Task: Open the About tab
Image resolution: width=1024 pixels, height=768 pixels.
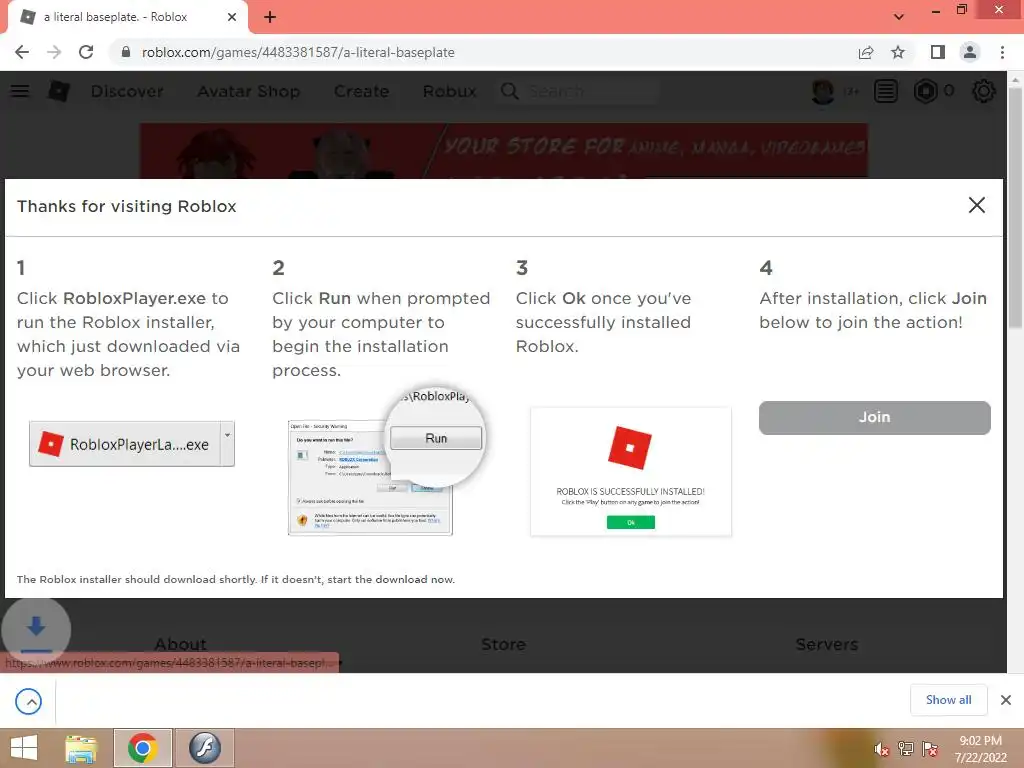Action: [x=180, y=645]
